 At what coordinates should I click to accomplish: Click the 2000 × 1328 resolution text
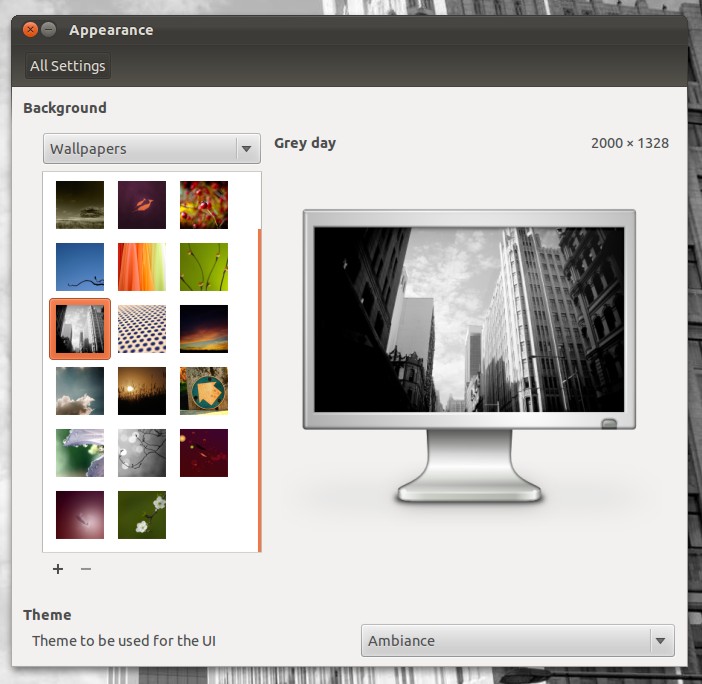pyautogui.click(x=630, y=143)
